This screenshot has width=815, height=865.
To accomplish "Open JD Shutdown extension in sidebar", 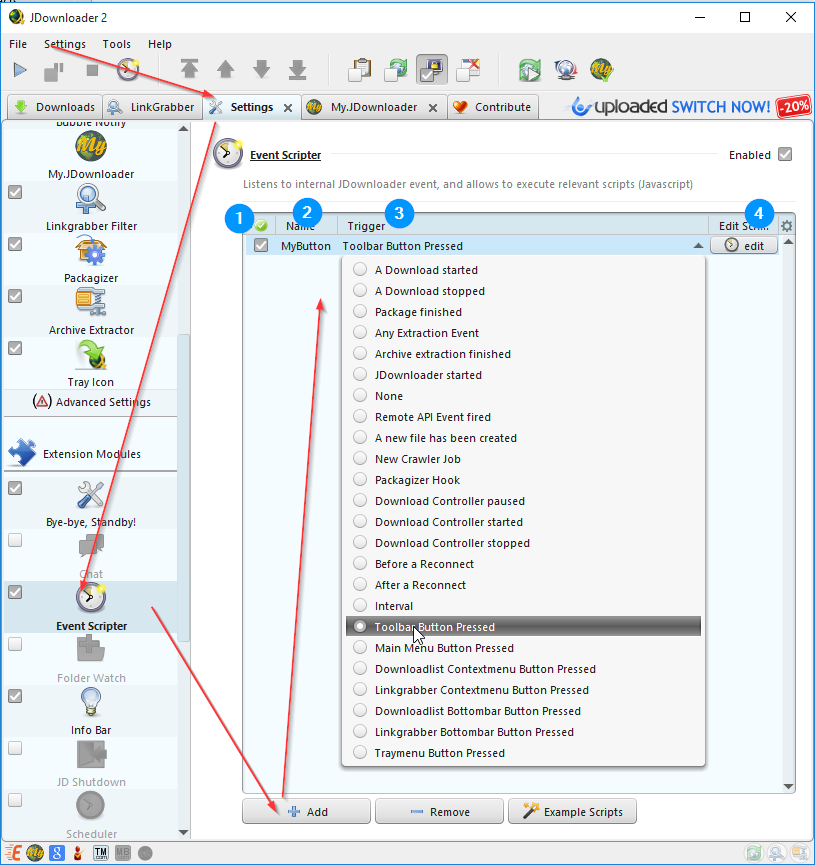I will click(x=90, y=763).
